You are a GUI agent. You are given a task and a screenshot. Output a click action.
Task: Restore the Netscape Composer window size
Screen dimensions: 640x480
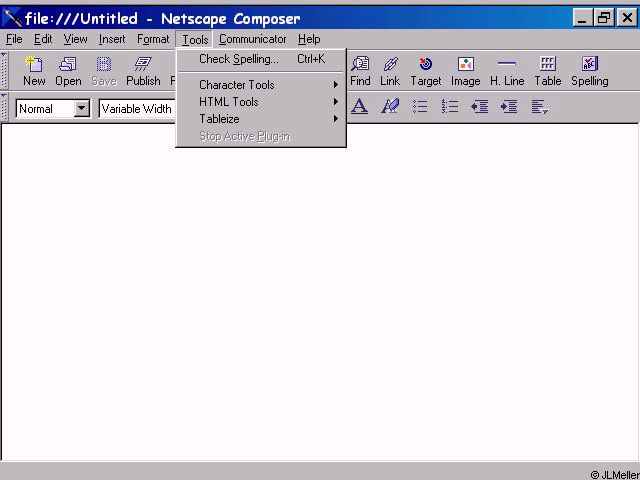pyautogui.click(x=604, y=18)
